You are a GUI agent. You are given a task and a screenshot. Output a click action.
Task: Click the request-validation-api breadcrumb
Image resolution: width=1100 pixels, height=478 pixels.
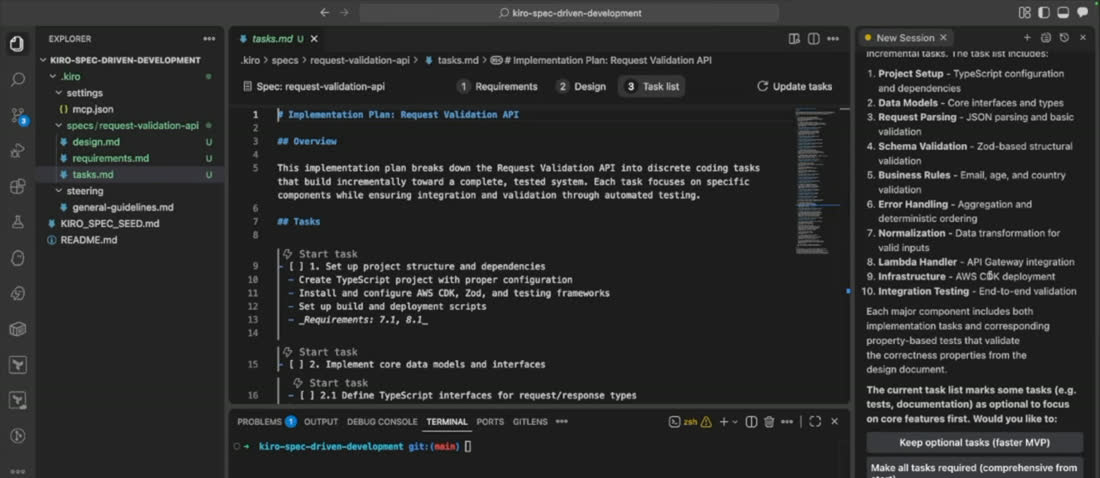(x=360, y=60)
